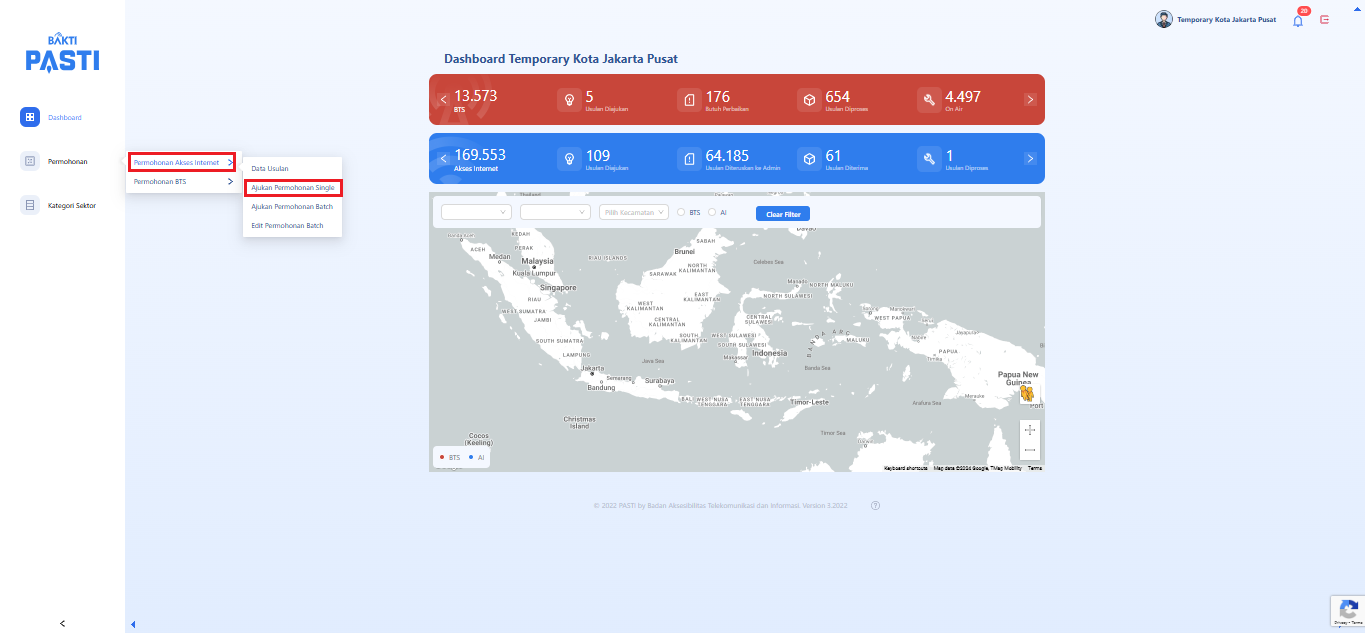
Task: Select Ajukan Permohonan Single menu item
Action: coord(292,188)
